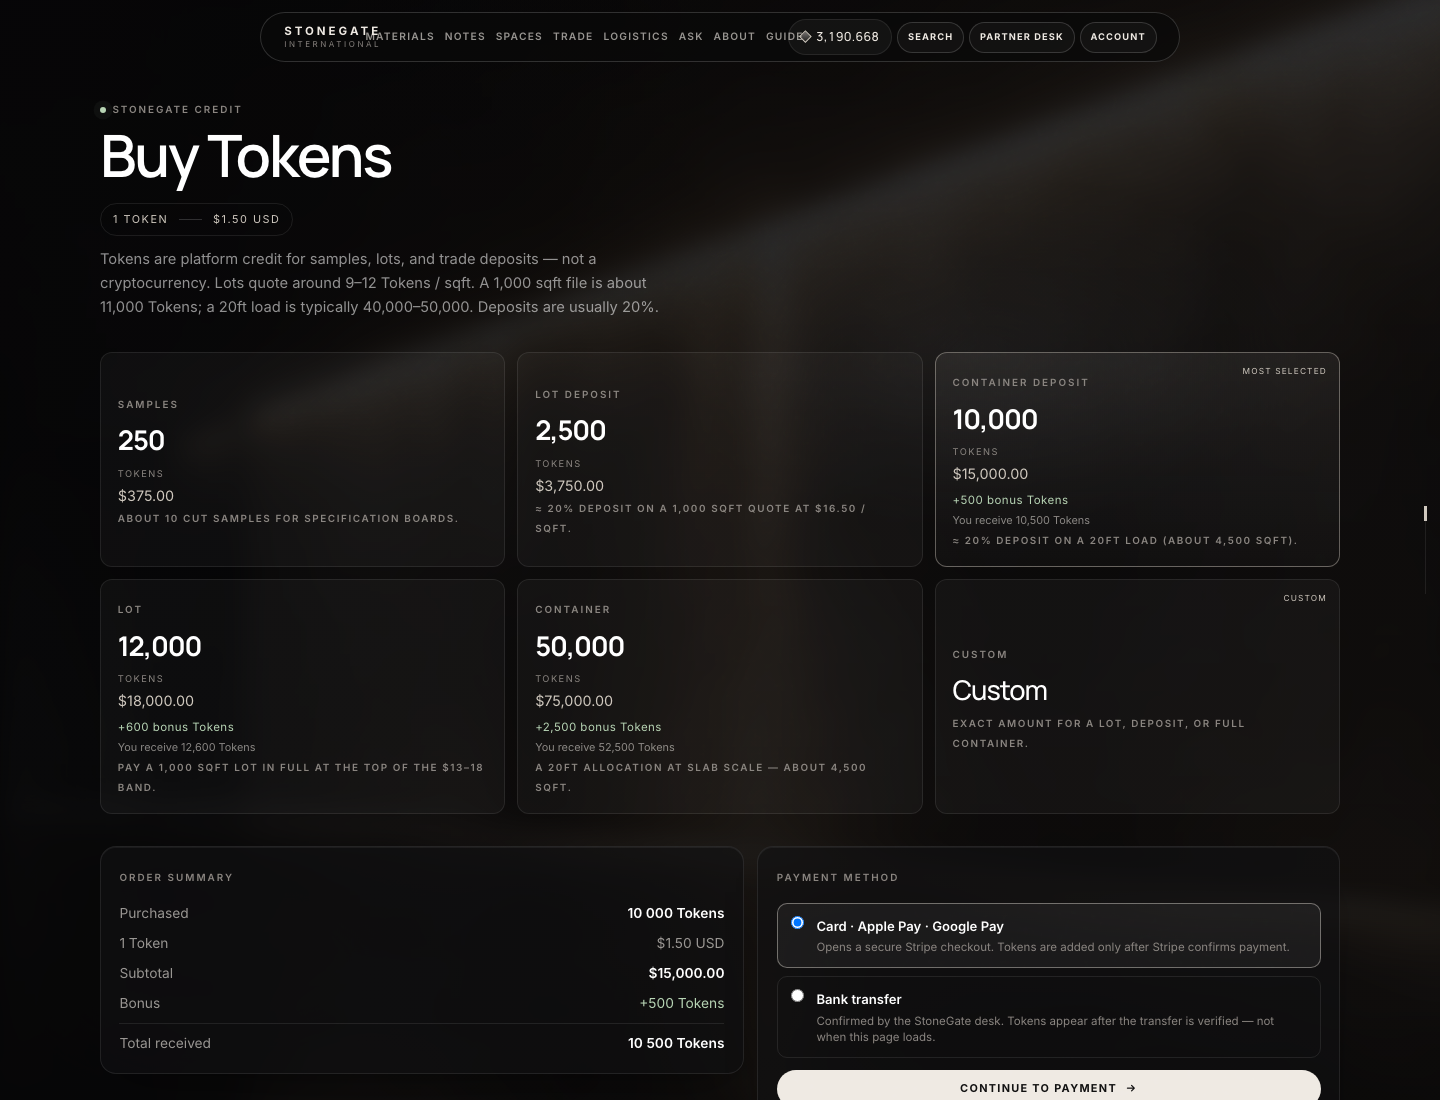
Task: Choose the Container 50,000 token package
Action: 720,697
